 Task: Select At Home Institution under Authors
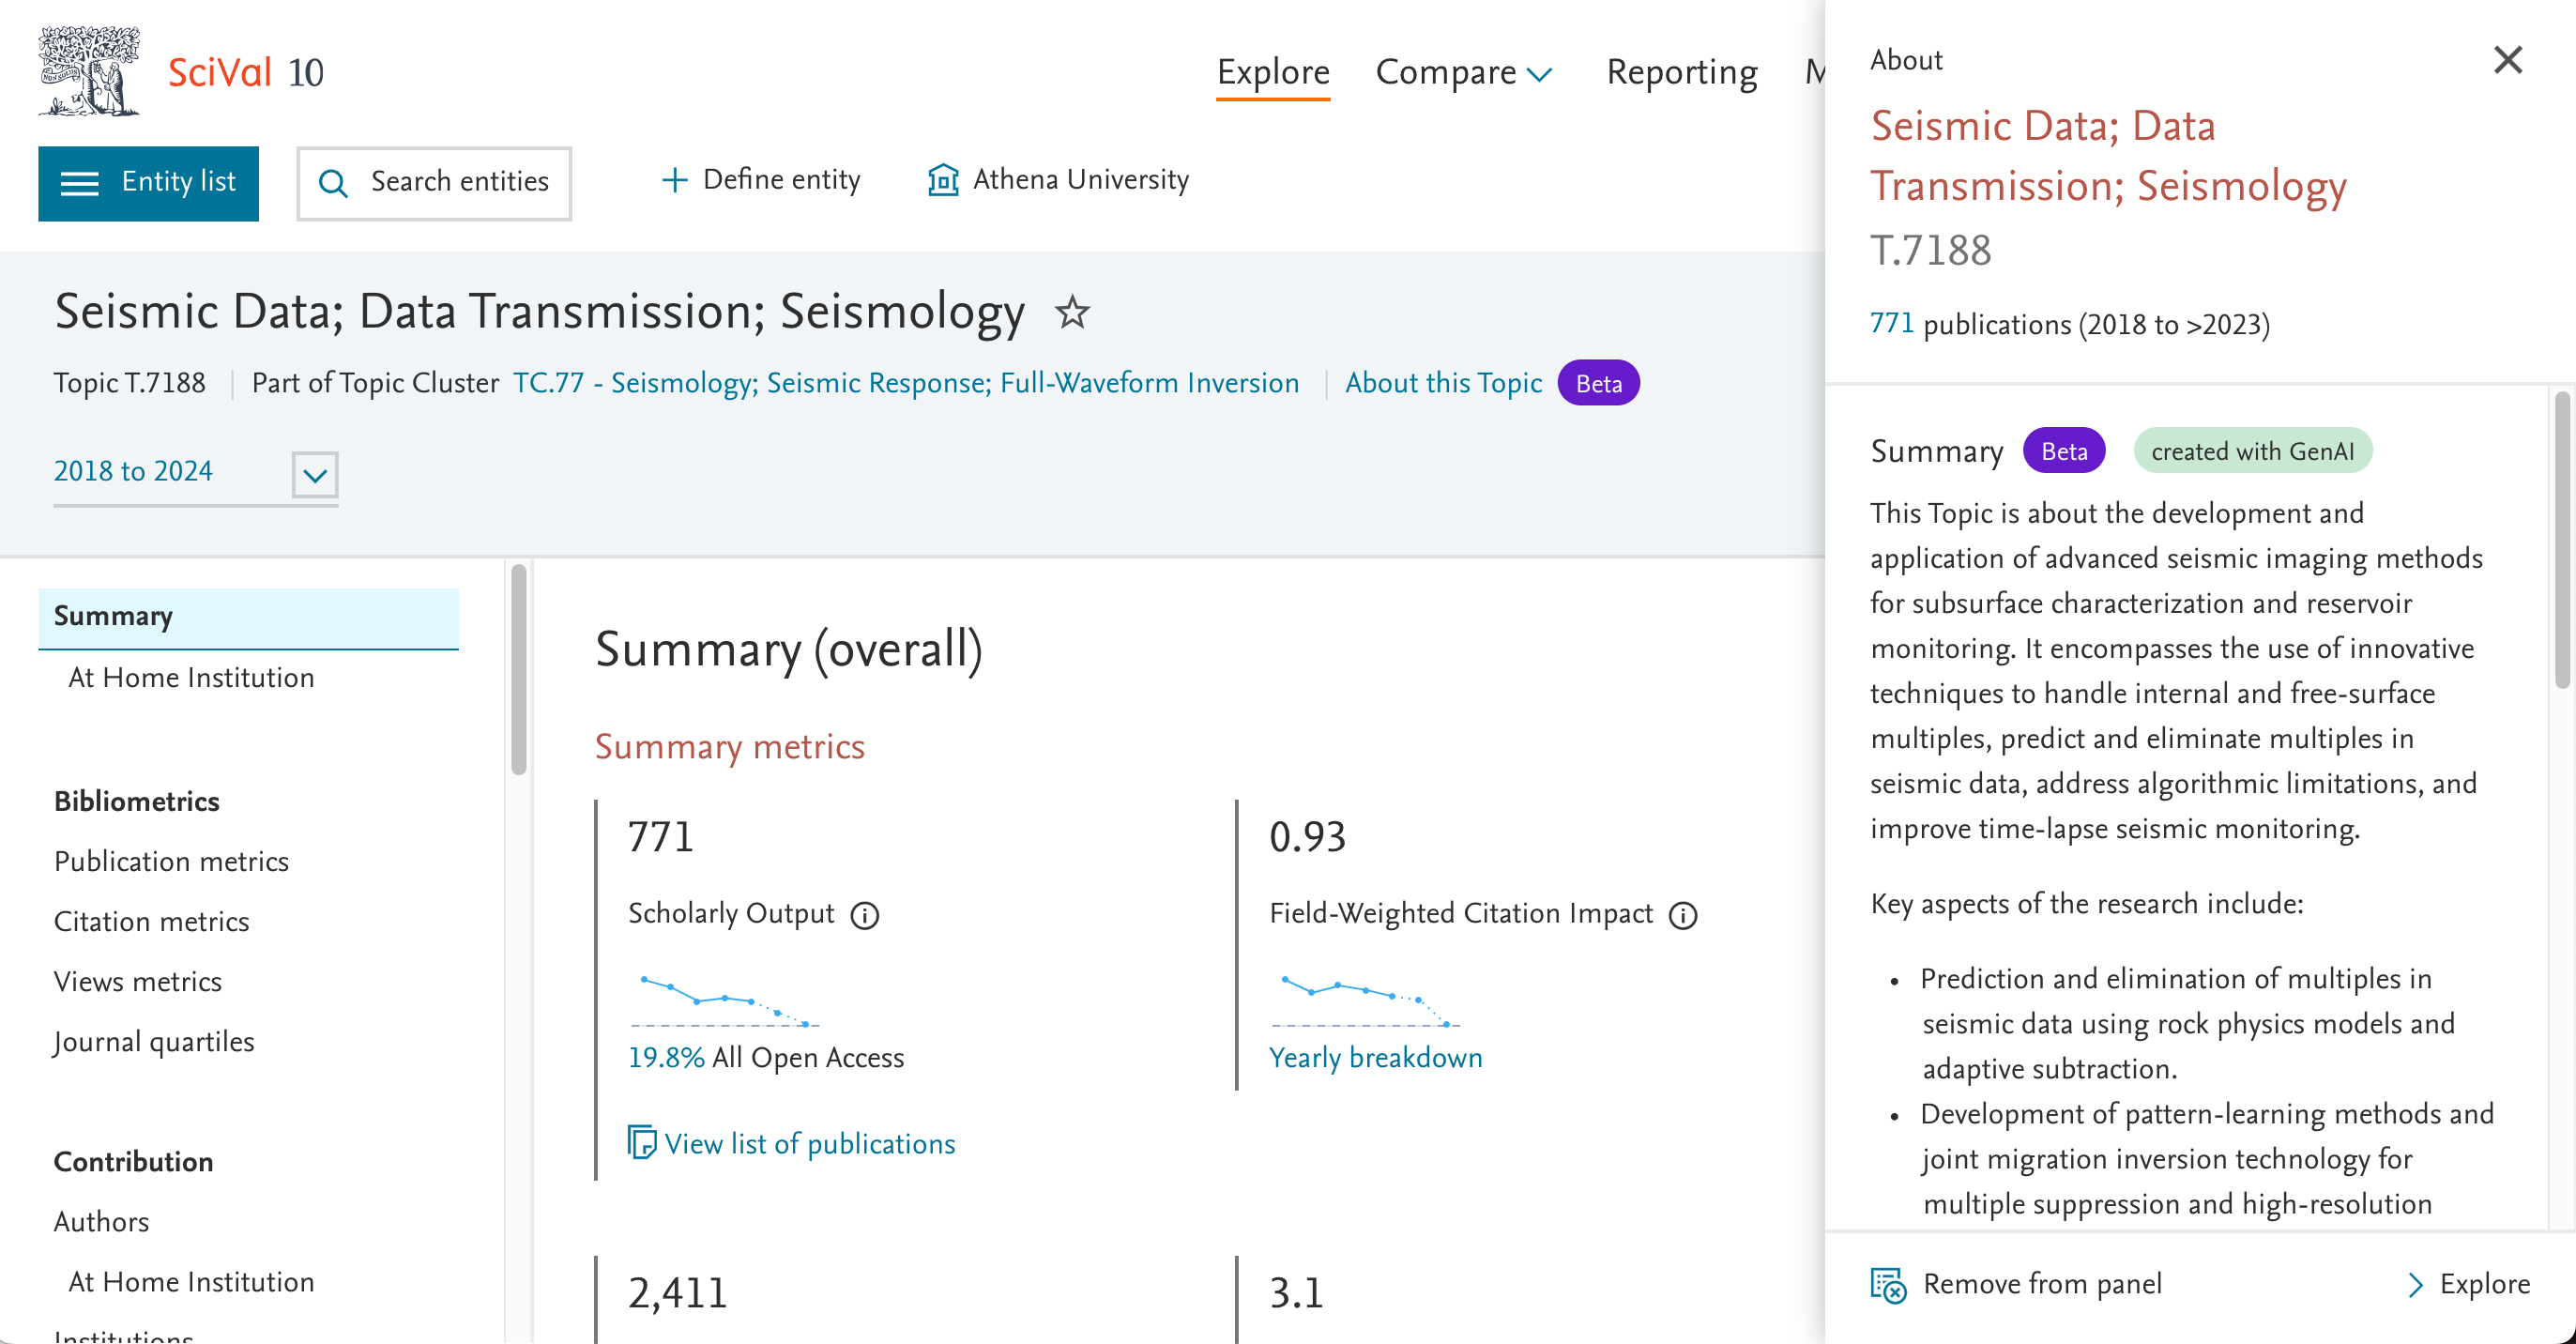191,1282
